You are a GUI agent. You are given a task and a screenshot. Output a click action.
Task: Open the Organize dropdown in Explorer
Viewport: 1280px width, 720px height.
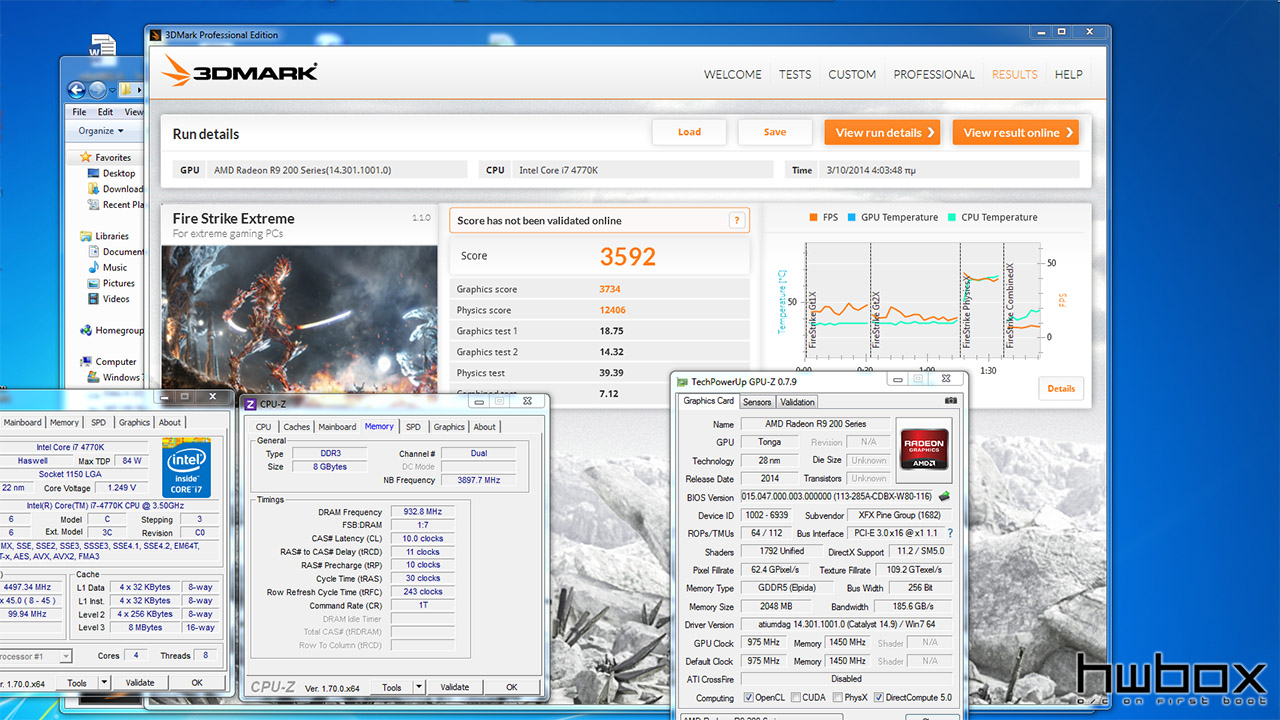click(x=101, y=131)
